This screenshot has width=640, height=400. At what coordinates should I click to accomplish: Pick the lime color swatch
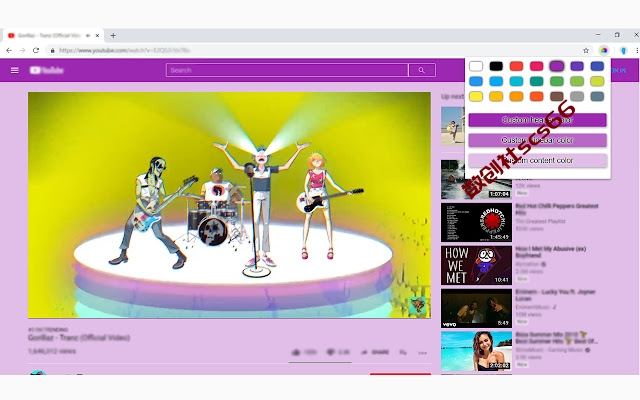pyautogui.click(x=597, y=81)
